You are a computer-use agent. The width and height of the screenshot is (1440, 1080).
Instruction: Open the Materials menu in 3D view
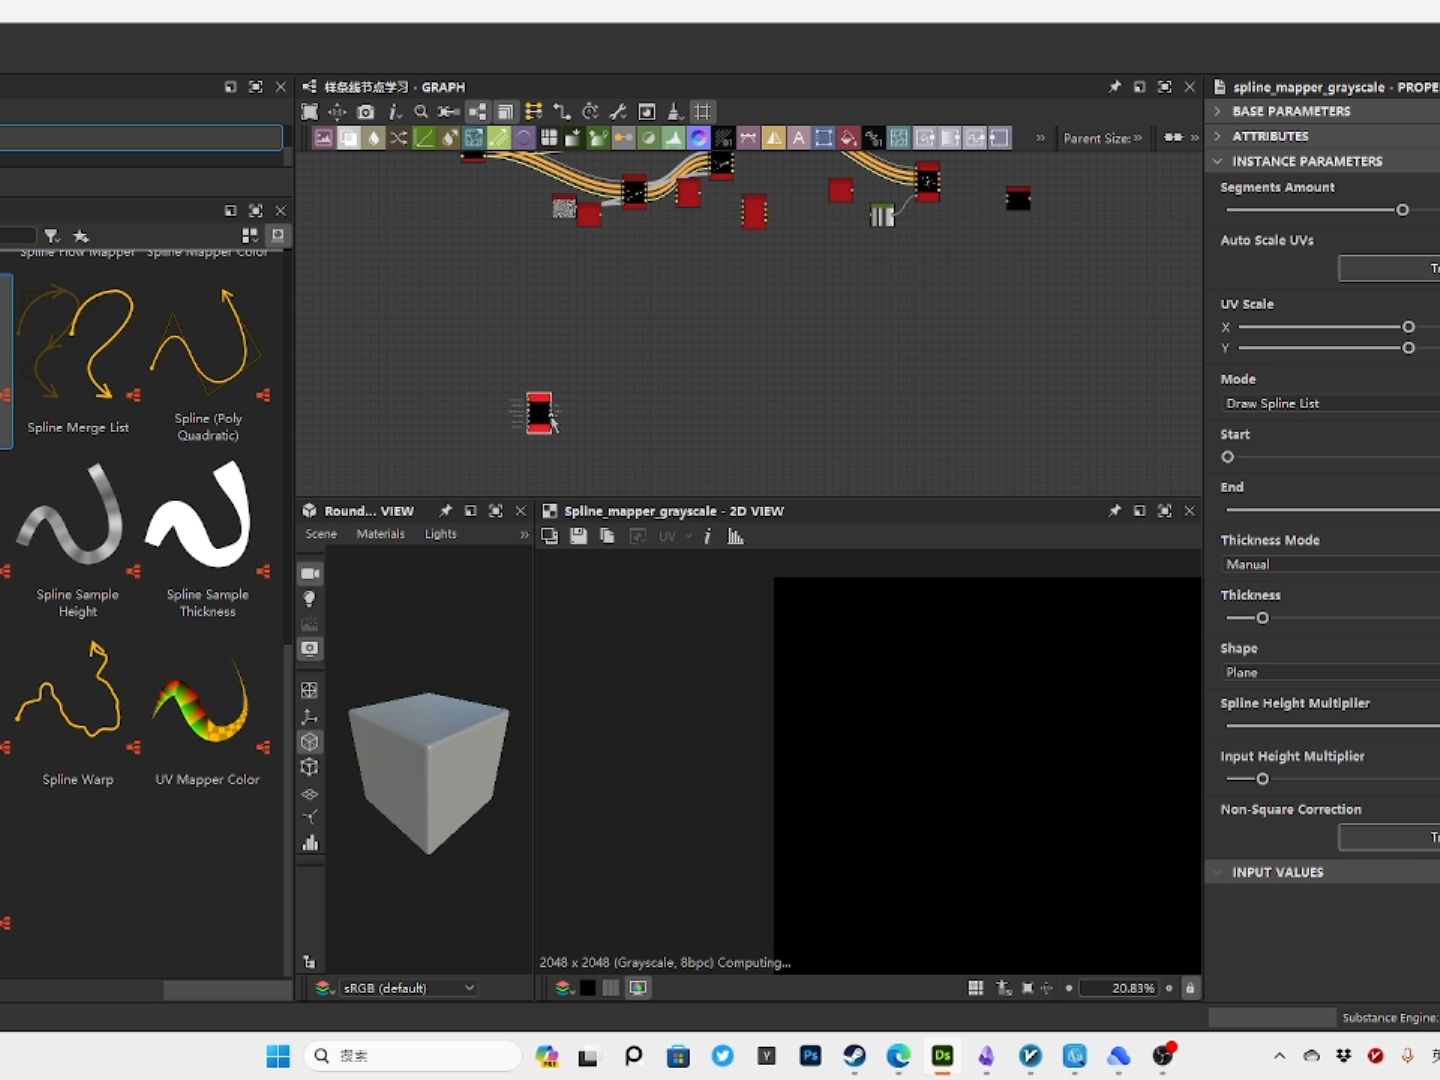pos(381,534)
